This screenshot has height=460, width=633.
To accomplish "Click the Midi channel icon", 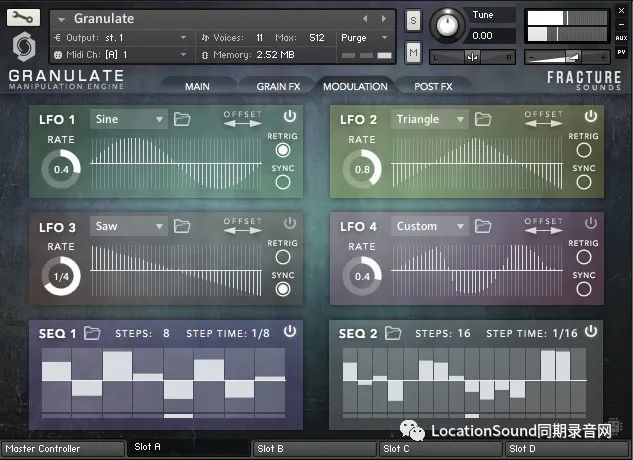I will 58,55.
